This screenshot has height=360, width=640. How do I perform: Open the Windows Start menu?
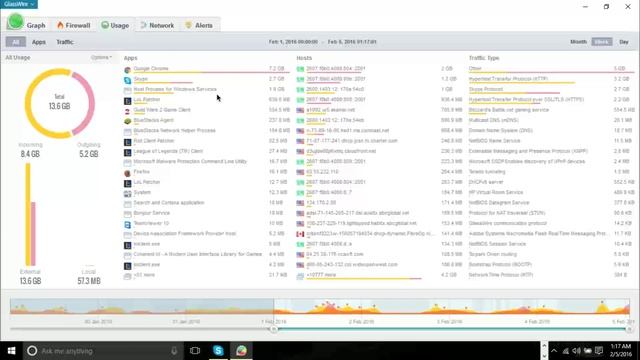click(11, 351)
